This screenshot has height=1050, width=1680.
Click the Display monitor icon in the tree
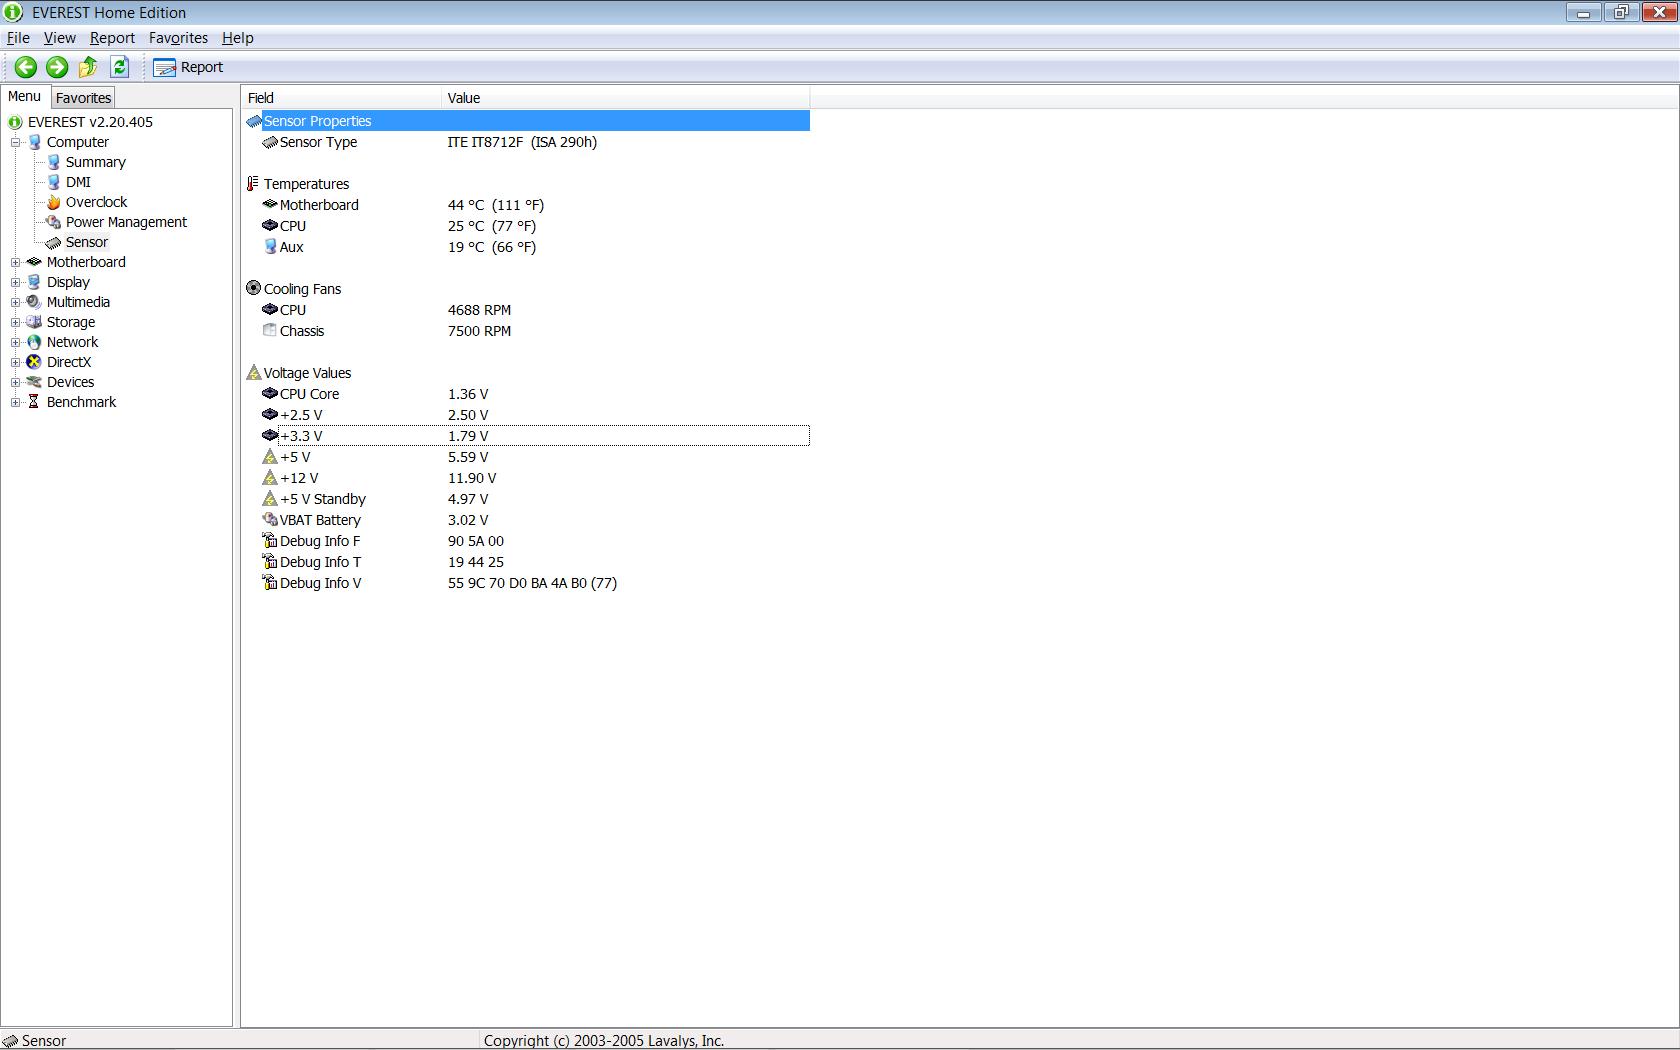(34, 282)
